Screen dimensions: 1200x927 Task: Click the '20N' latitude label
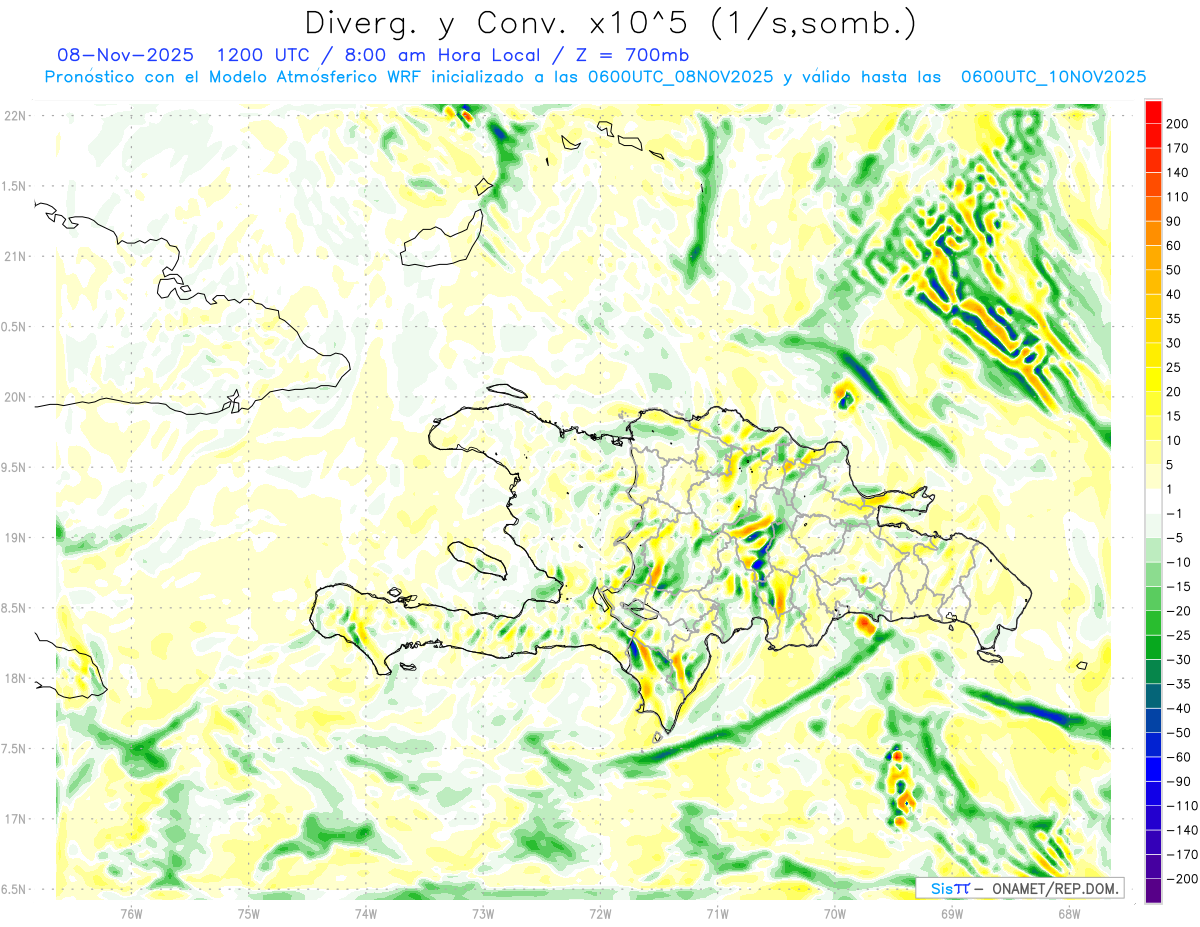(16, 397)
